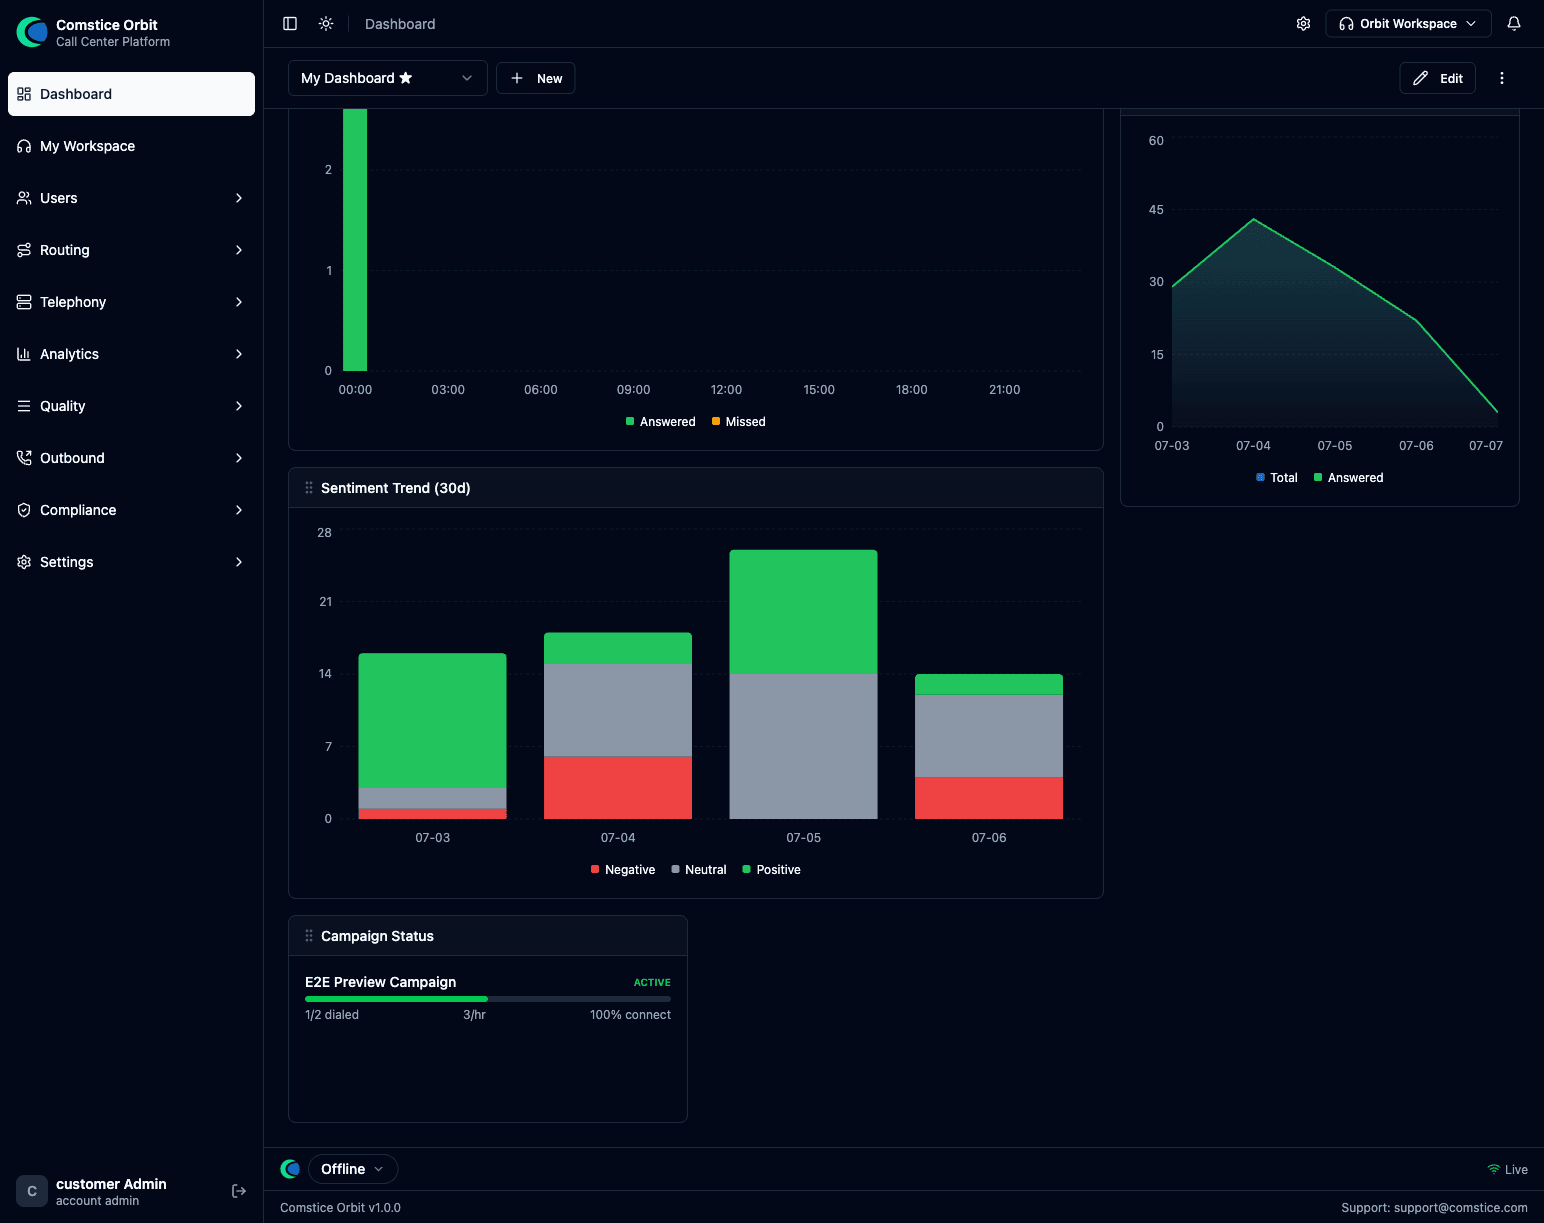Toggle the Negative sentiment legend
The width and height of the screenshot is (1544, 1223).
pyautogui.click(x=623, y=870)
